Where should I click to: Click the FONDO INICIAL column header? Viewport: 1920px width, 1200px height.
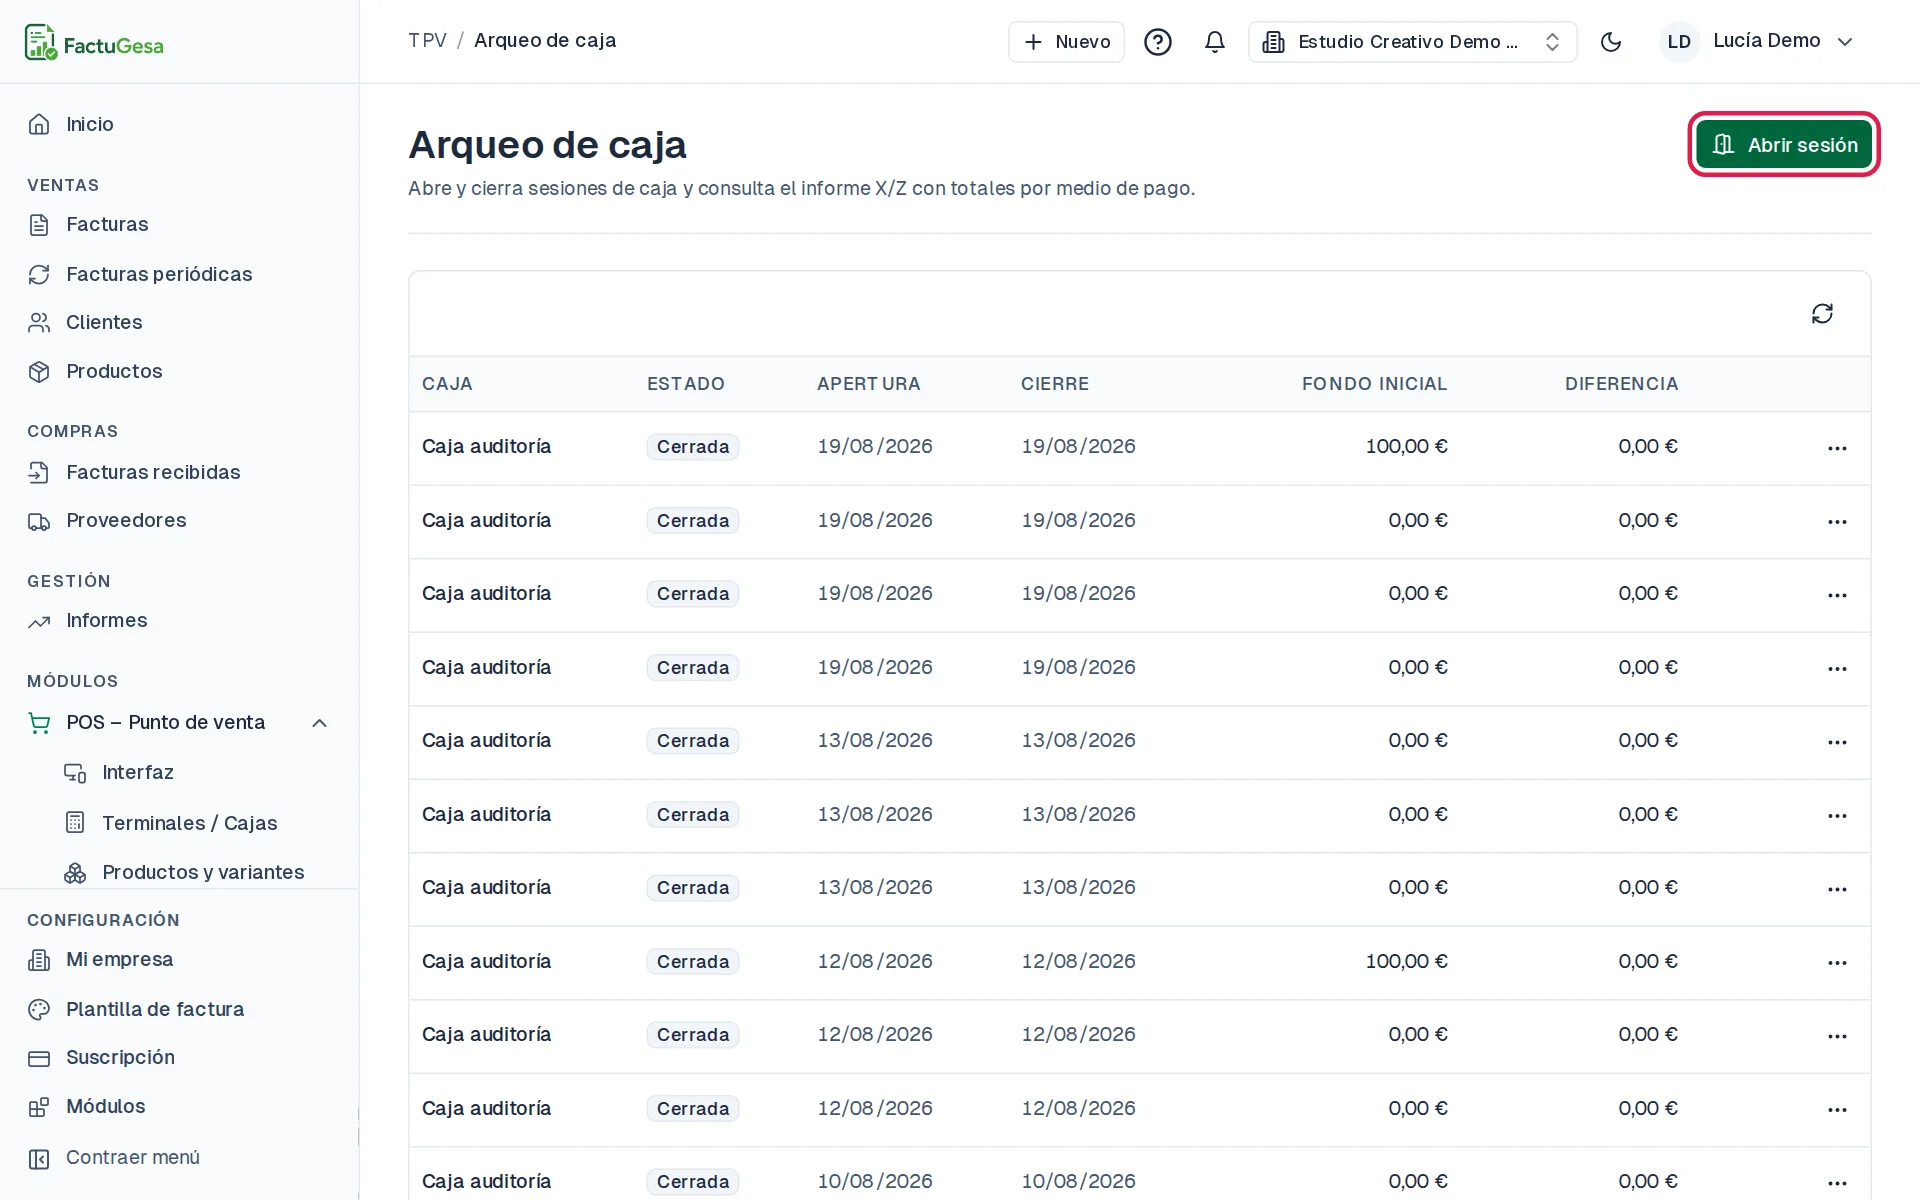(1374, 384)
